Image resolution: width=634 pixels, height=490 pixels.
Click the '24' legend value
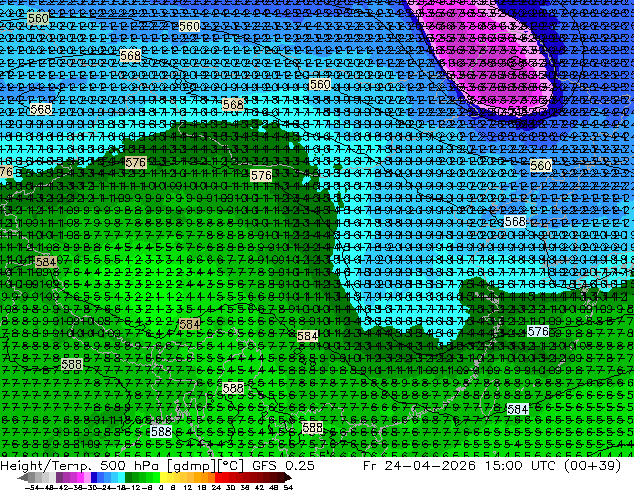click(217, 487)
